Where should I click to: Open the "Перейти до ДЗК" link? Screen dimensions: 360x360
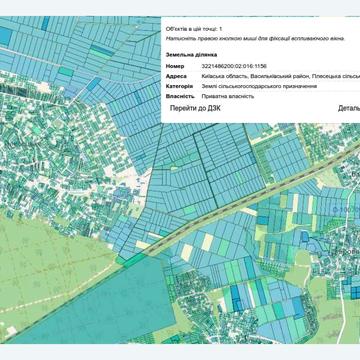[195, 108]
